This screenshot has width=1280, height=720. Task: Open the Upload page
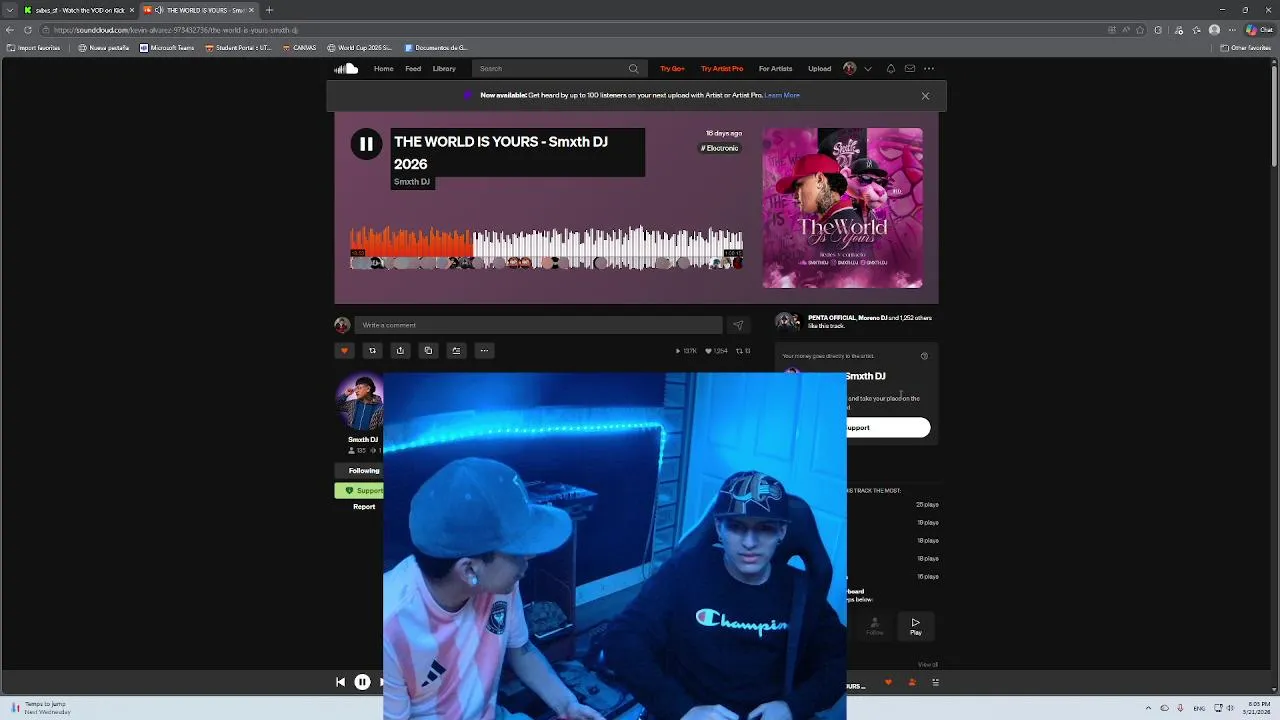click(819, 69)
